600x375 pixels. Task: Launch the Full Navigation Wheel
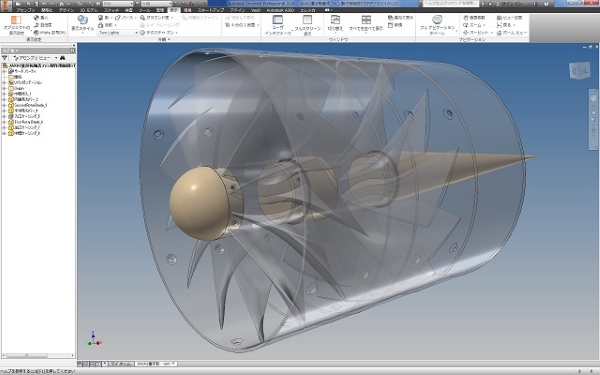437,25
